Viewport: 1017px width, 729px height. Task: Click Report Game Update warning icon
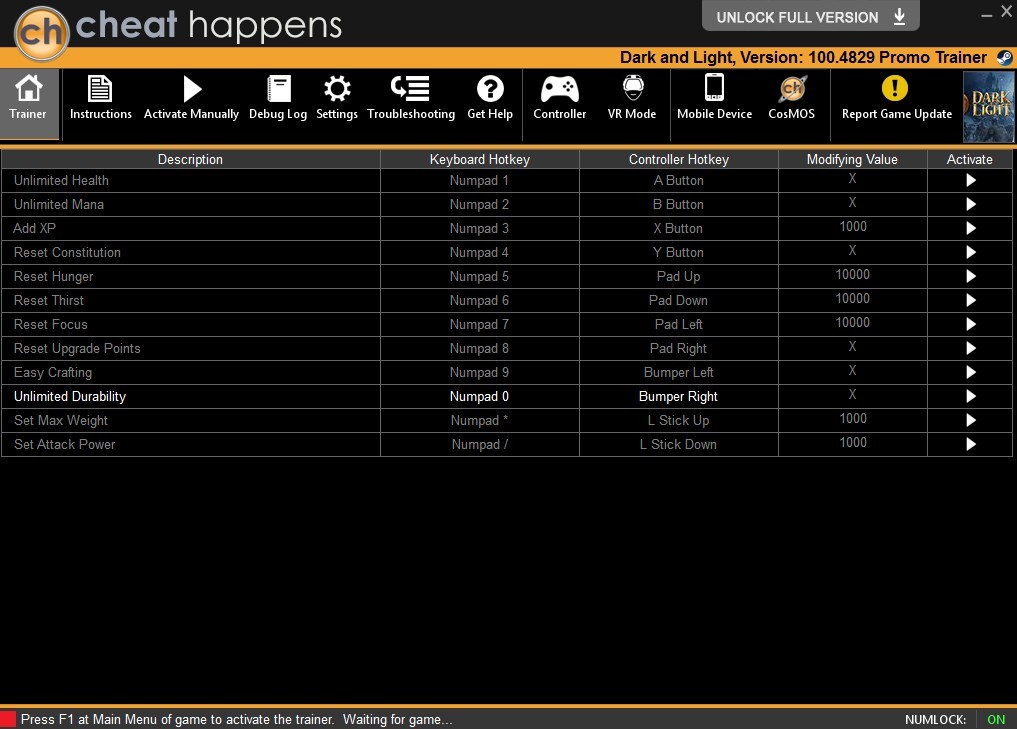tap(895, 88)
